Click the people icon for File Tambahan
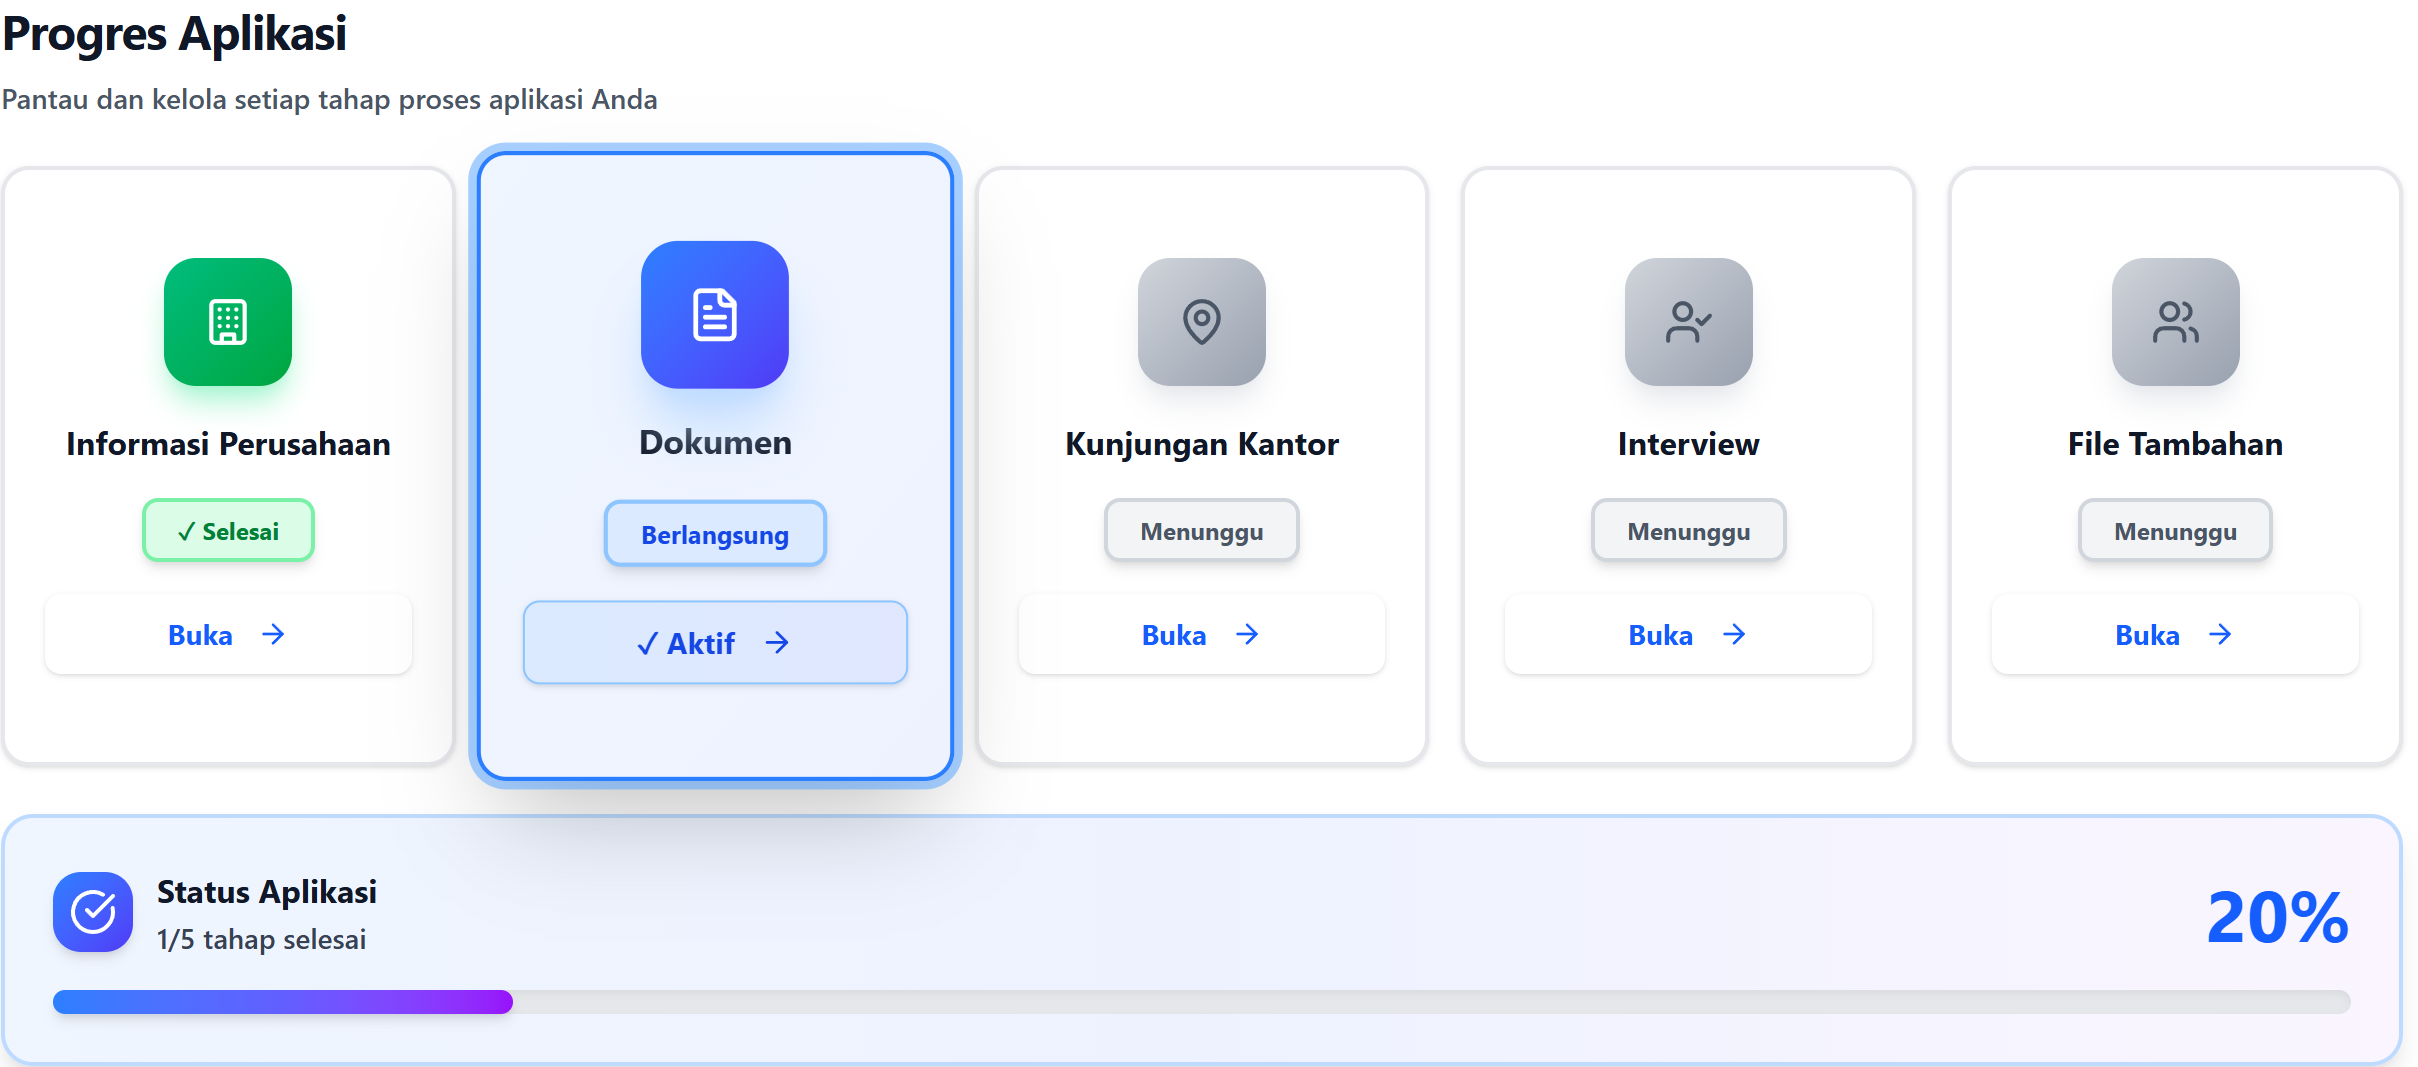 2175,322
